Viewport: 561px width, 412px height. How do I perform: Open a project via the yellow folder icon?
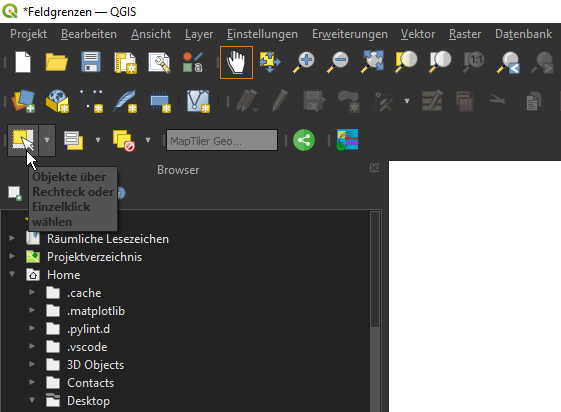[x=57, y=62]
